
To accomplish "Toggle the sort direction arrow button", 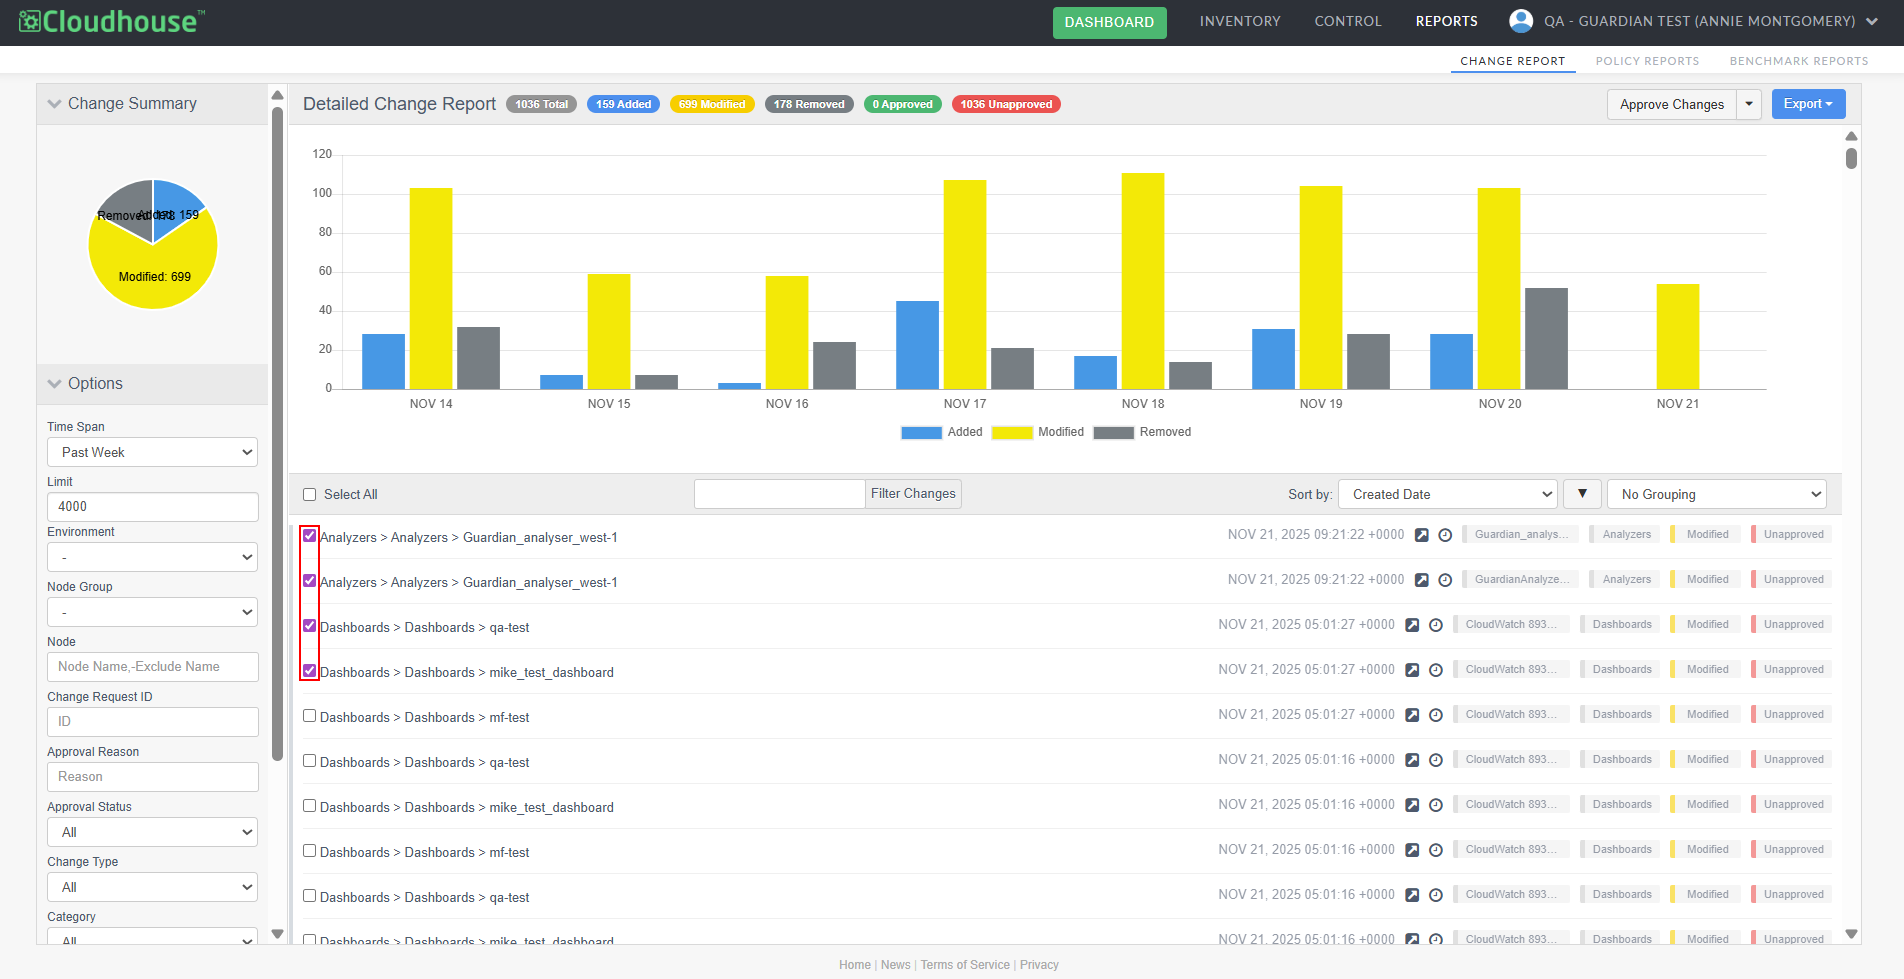I will [x=1582, y=494].
